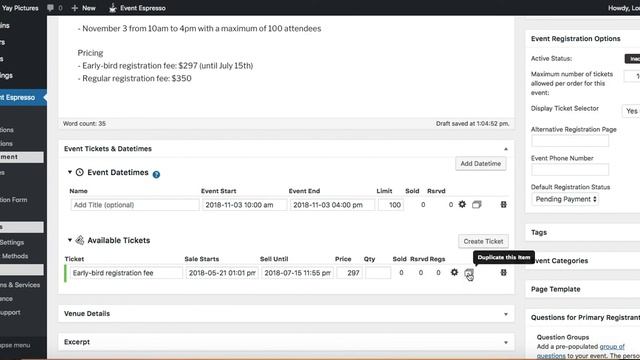Open Event Espresso admin bar icon
Screen dimensions: 640x360
[113, 8]
